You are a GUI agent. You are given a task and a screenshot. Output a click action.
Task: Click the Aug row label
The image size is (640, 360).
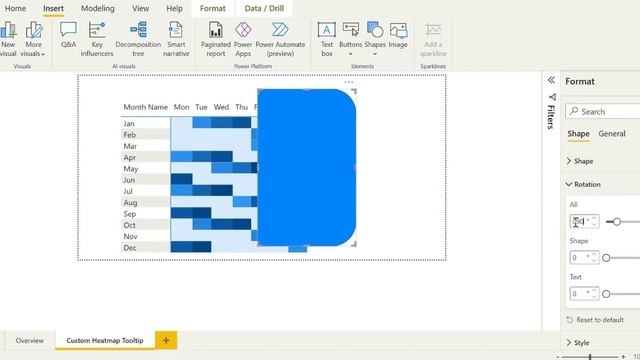[130, 202]
